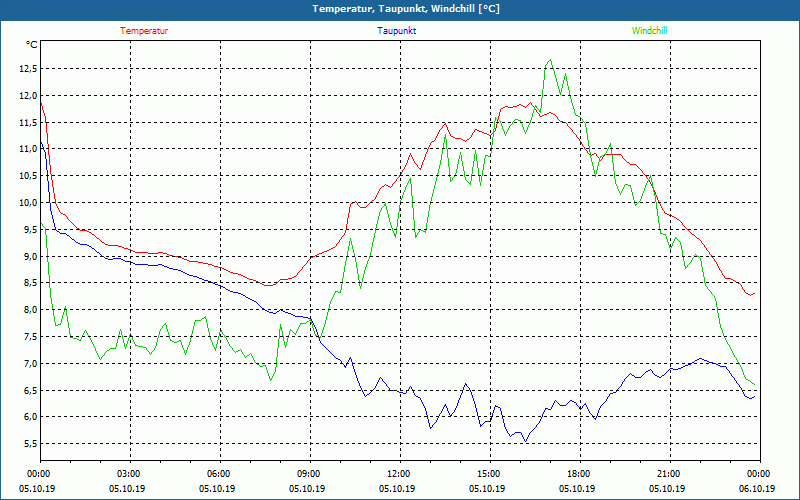Click the Windchill peak near 17:00
Screen dimensions: 800x500
pyautogui.click(x=550, y=60)
